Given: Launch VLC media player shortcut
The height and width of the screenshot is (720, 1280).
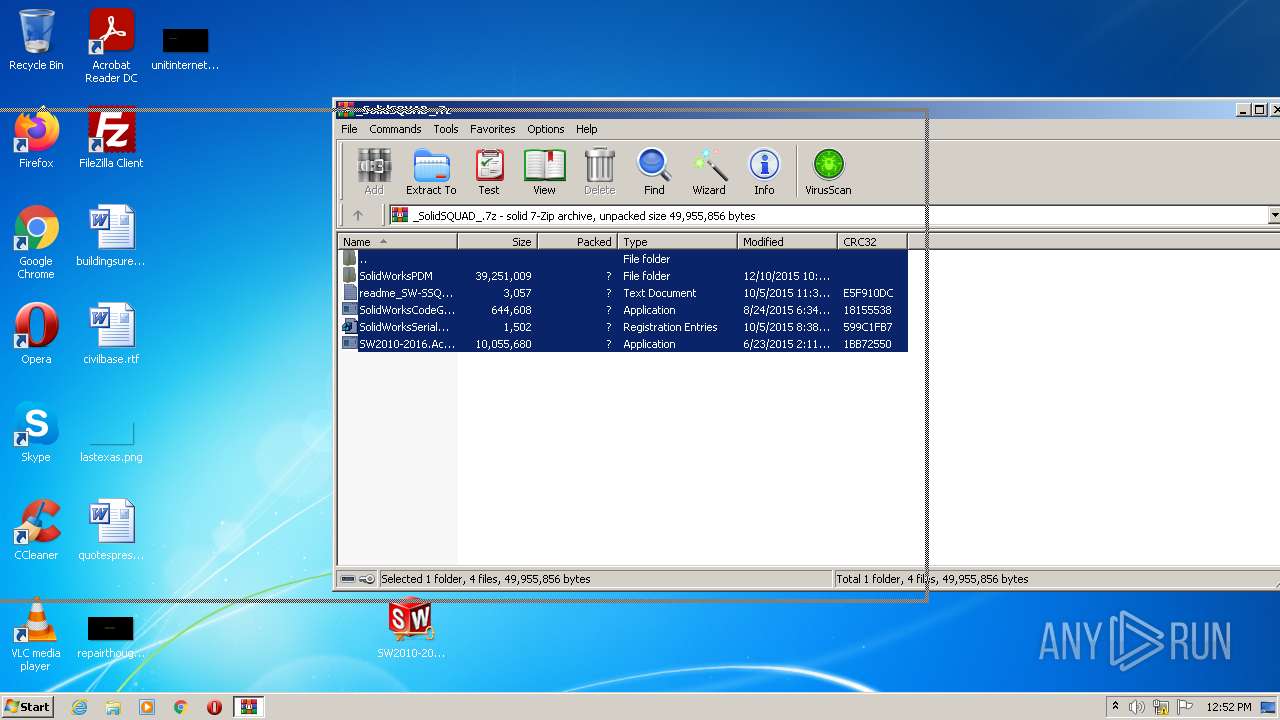Looking at the screenshot, I should [36, 634].
